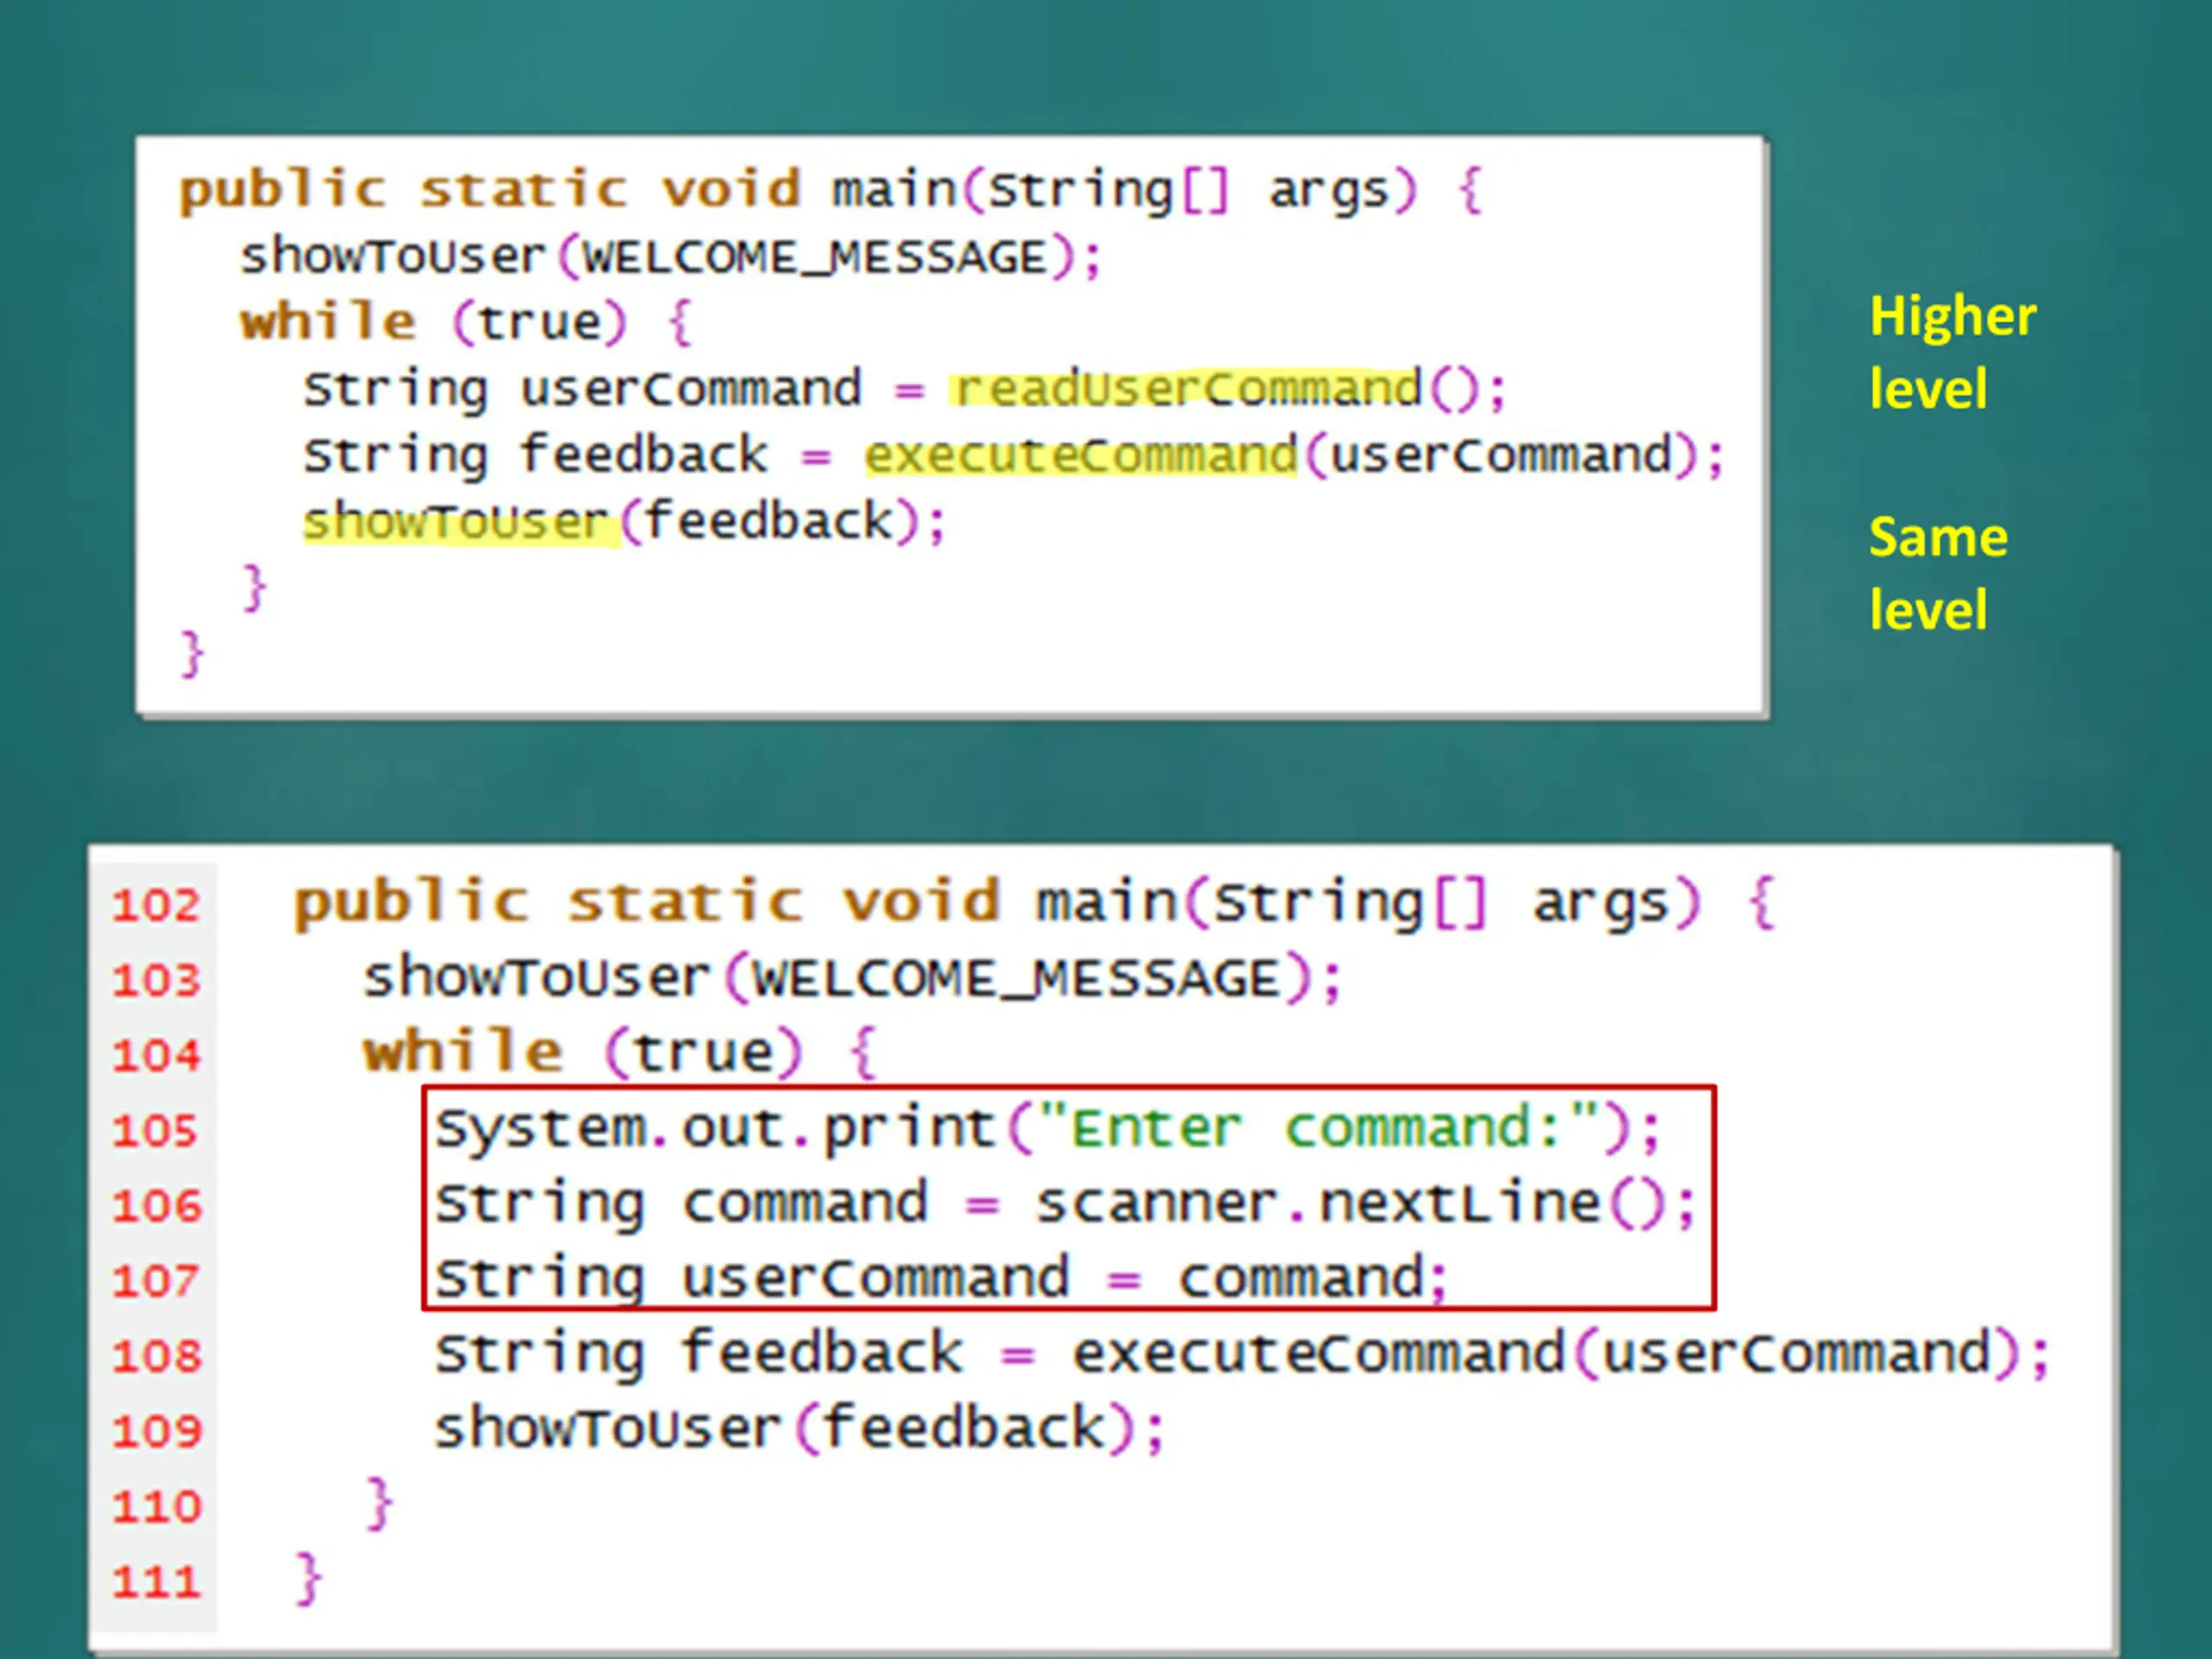The height and width of the screenshot is (1659, 2212).
Task: Click showToUser(WELCOME_MESSAGE) on line 103
Action: pyautogui.click(x=852, y=978)
